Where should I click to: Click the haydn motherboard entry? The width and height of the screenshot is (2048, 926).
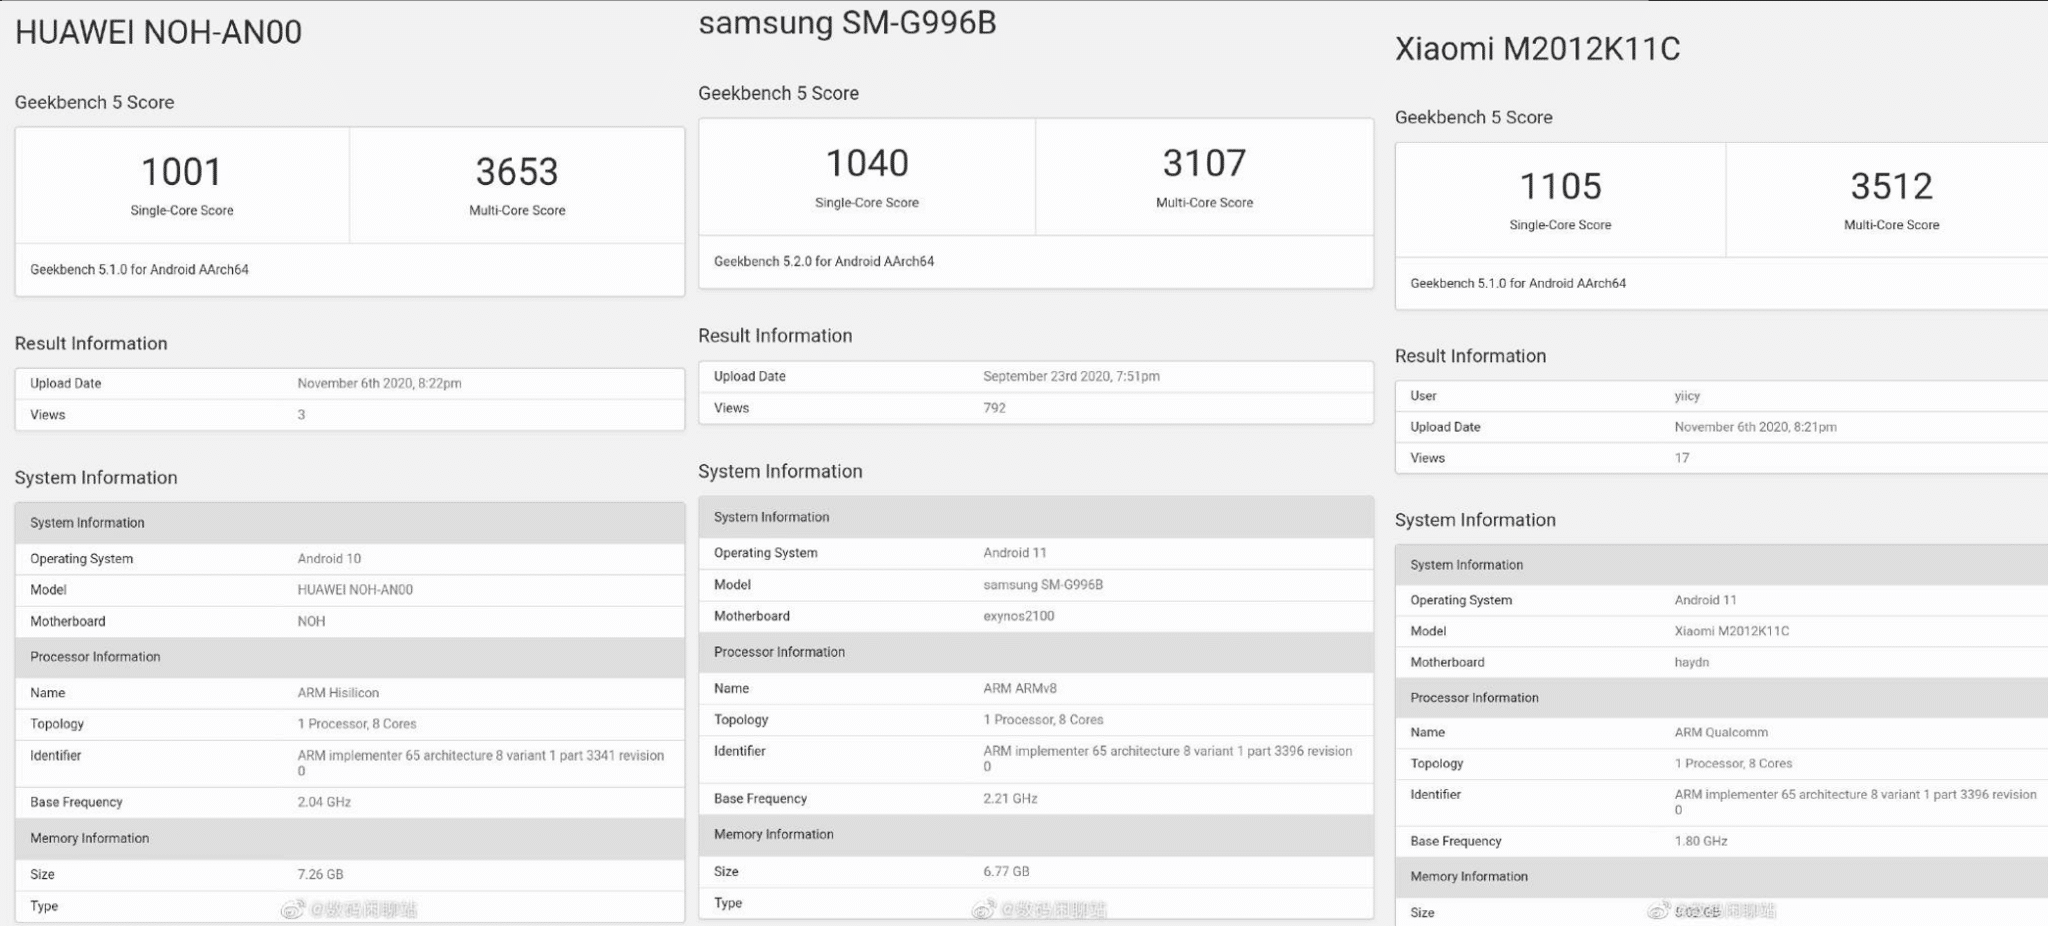tap(1692, 661)
